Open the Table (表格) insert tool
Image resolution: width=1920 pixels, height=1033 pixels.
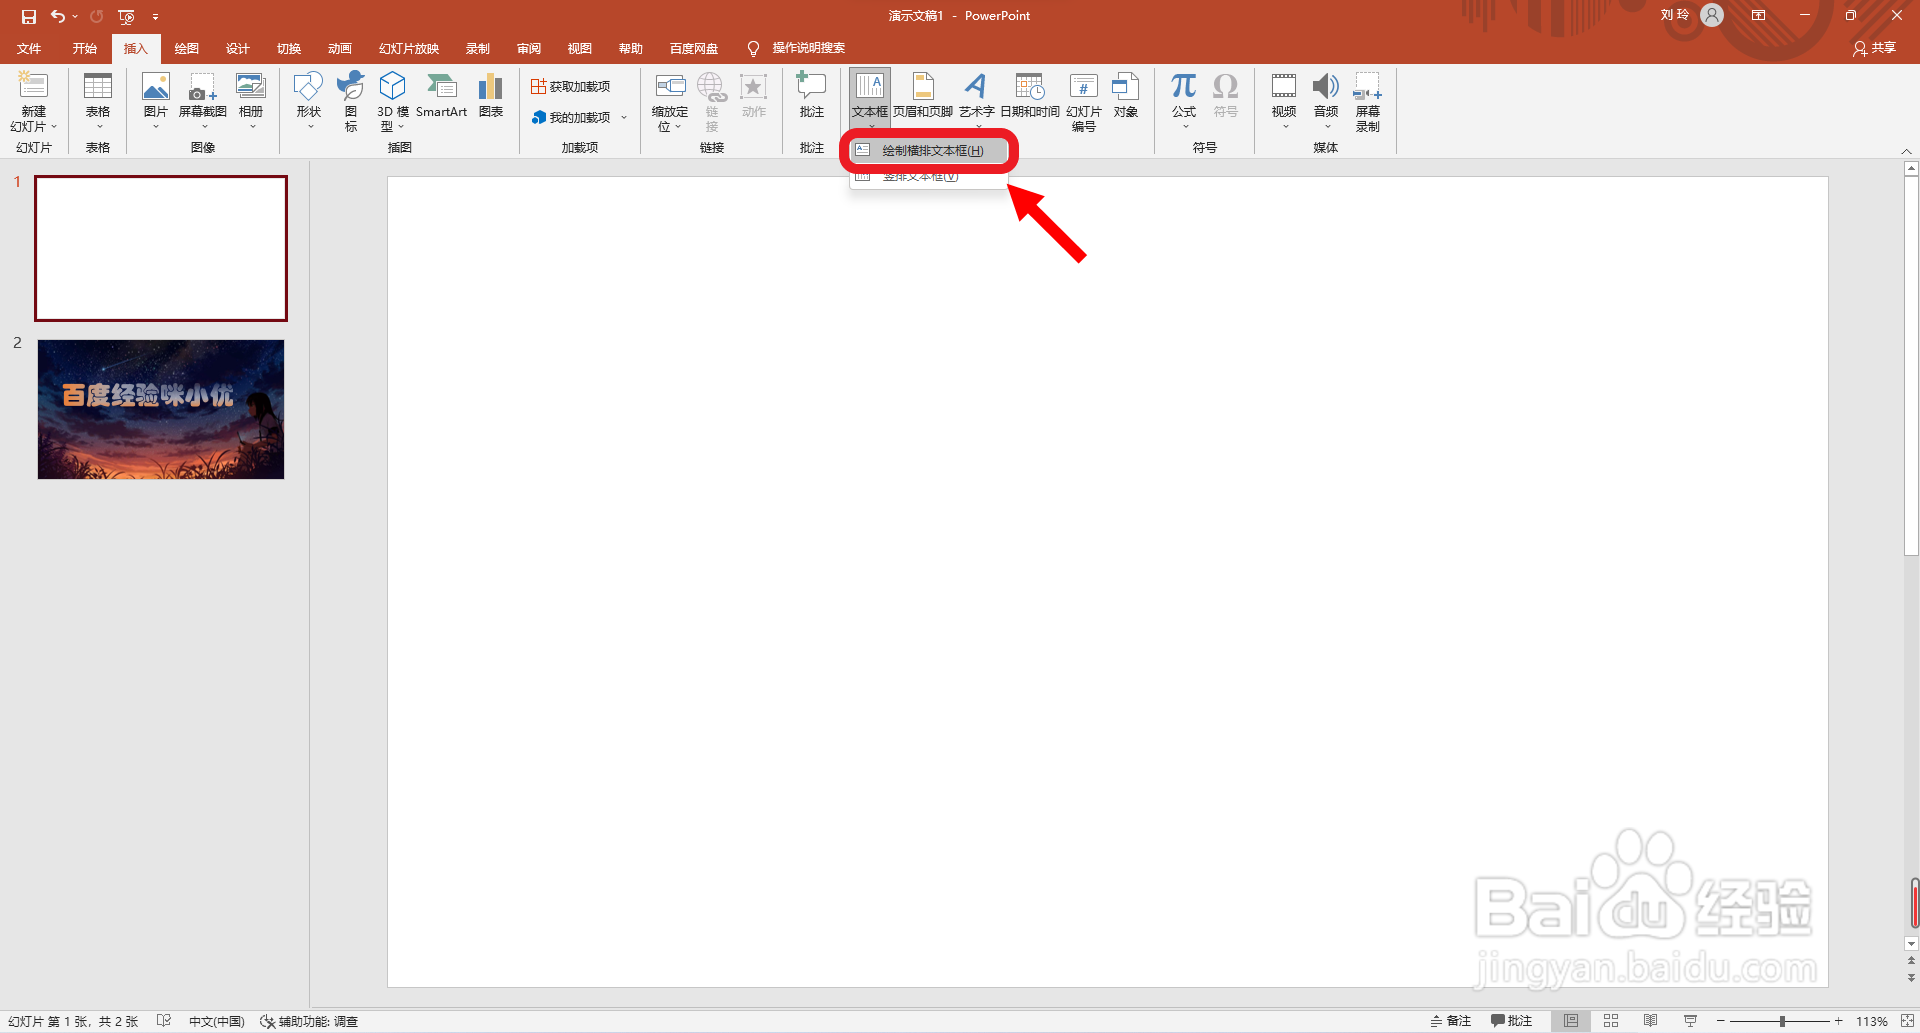pyautogui.click(x=98, y=101)
